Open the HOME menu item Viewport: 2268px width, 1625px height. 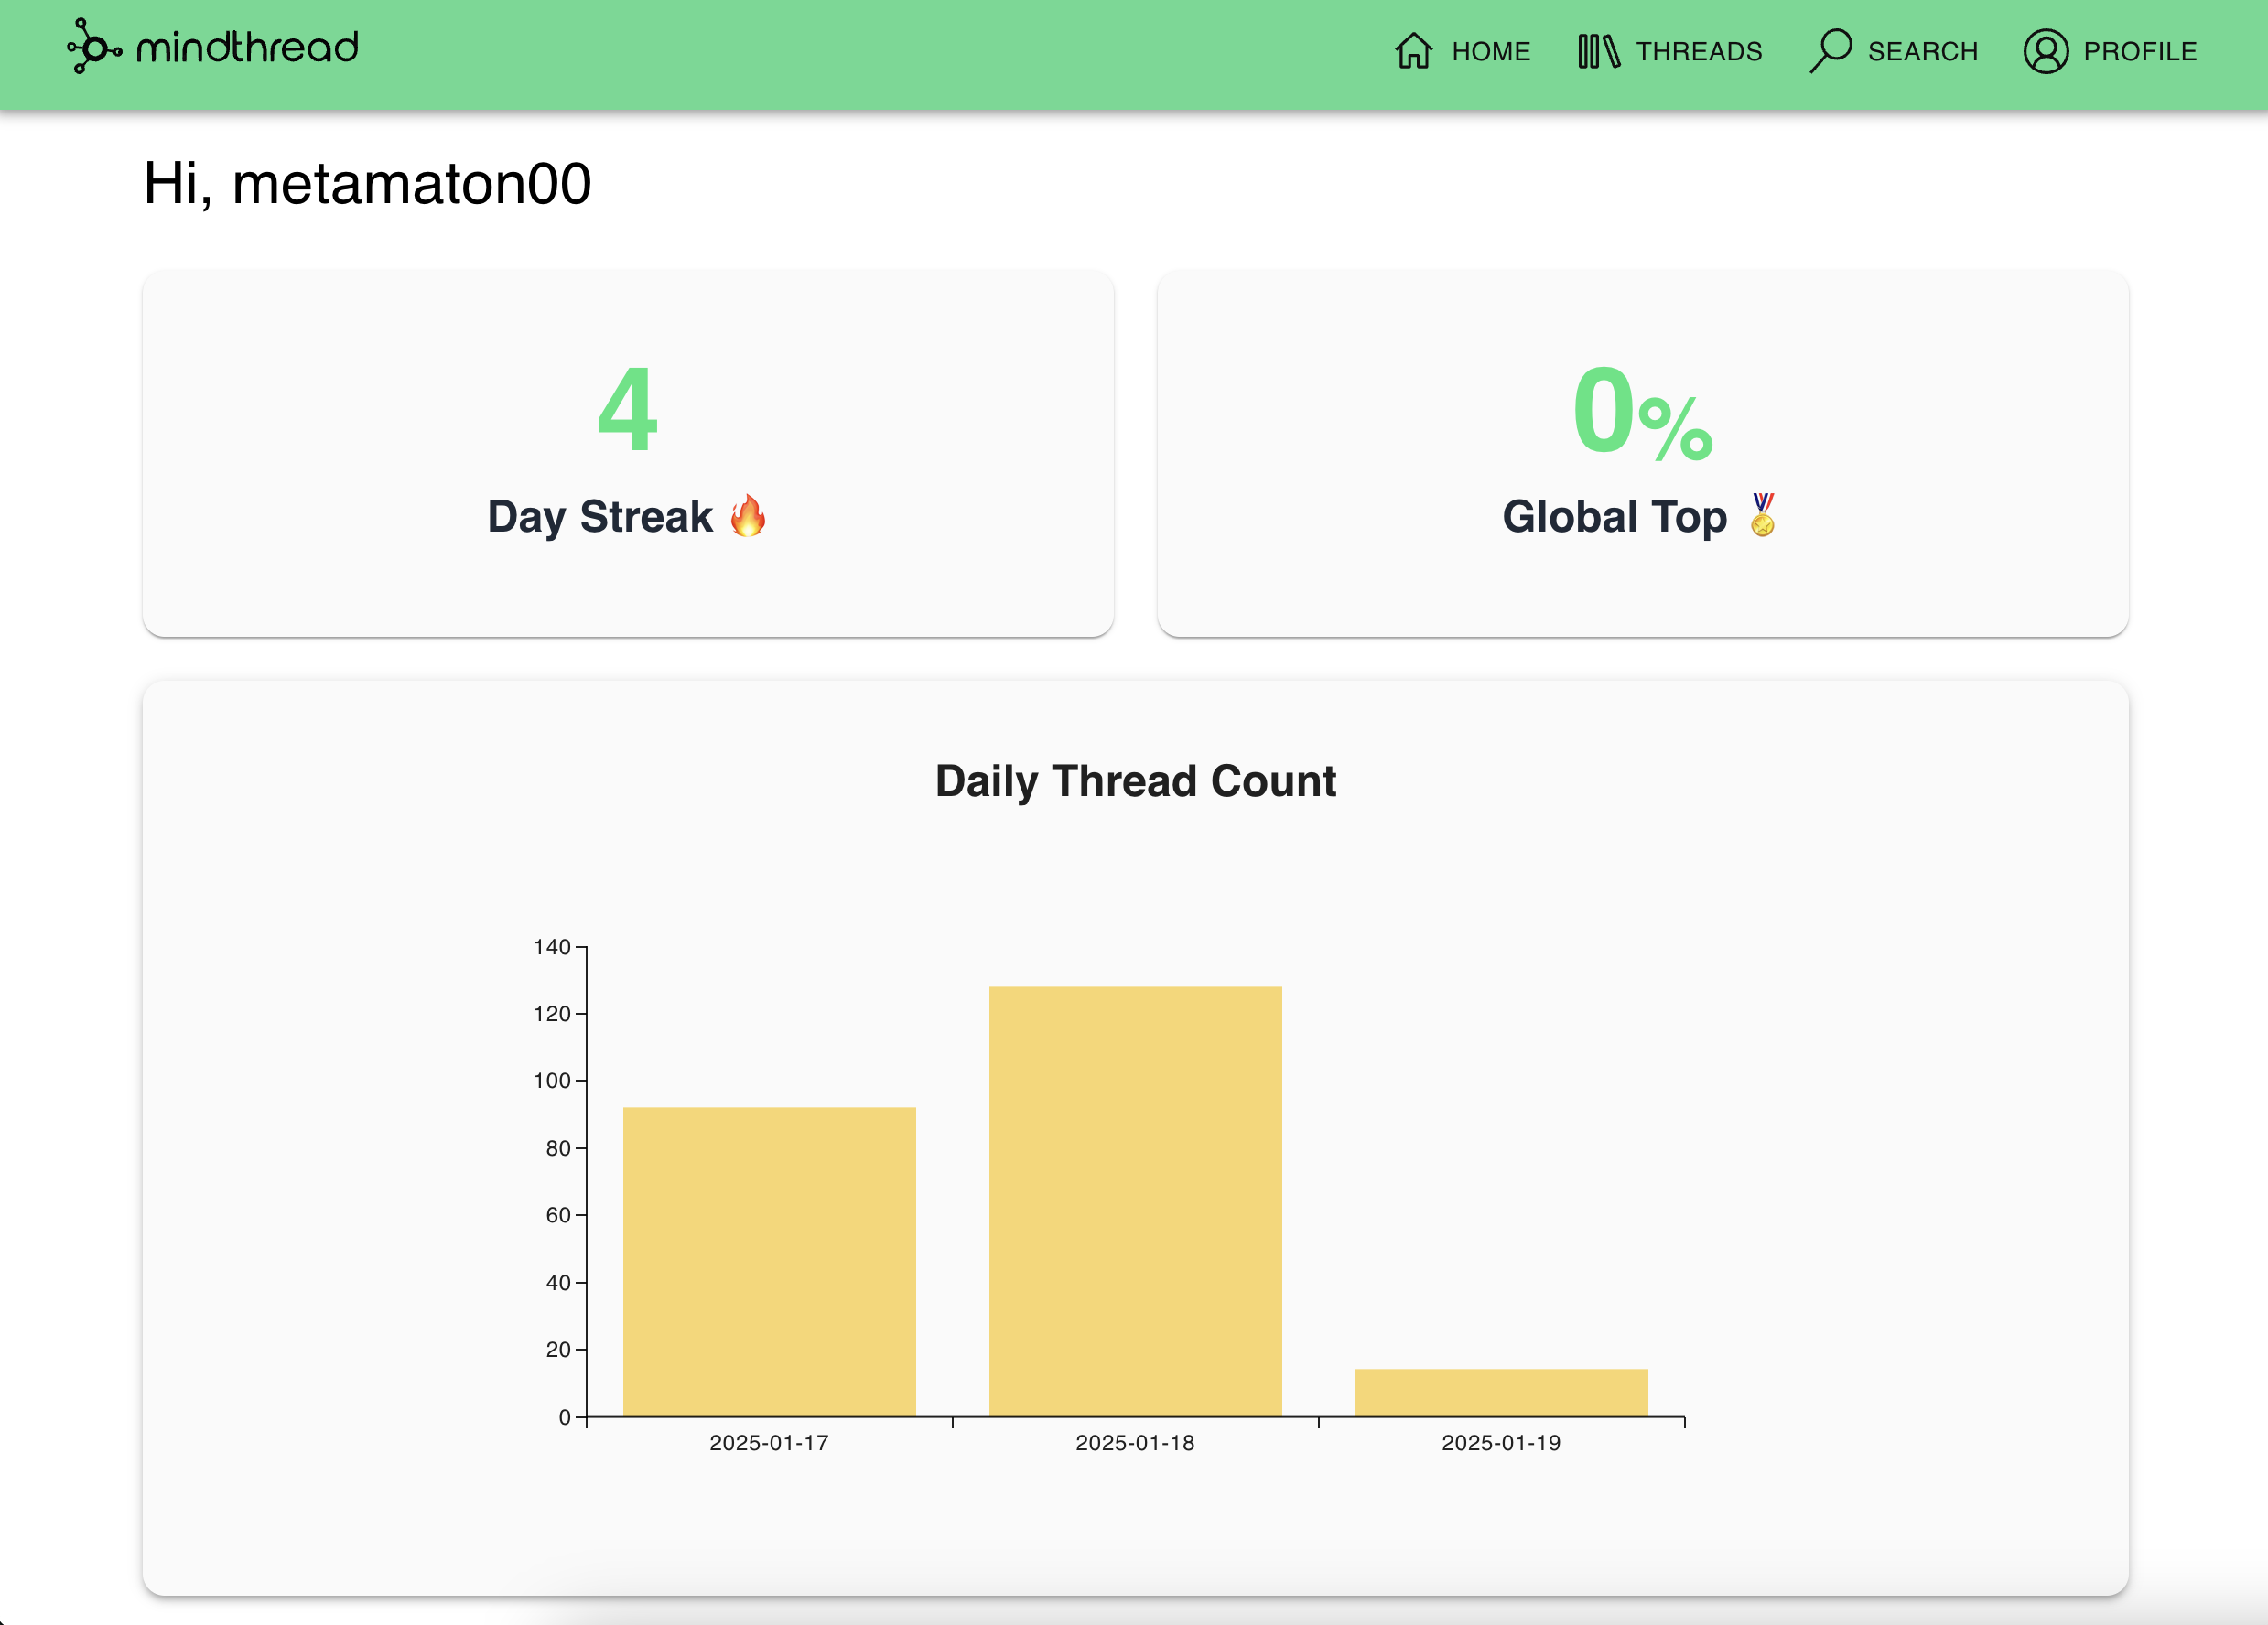pos(1490,51)
